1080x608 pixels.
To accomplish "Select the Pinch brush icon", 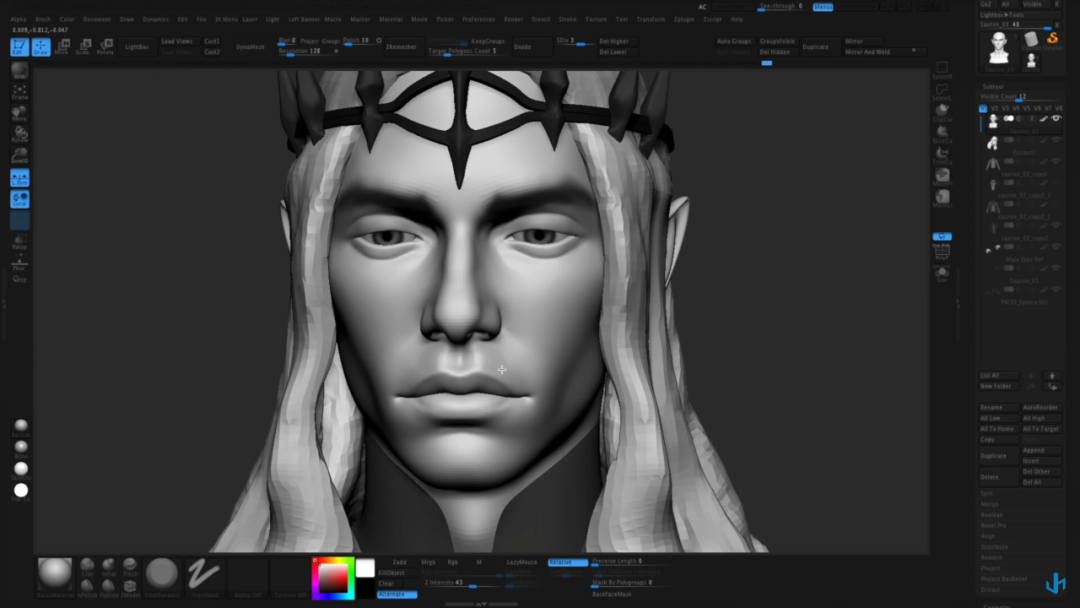I will (x=130, y=567).
